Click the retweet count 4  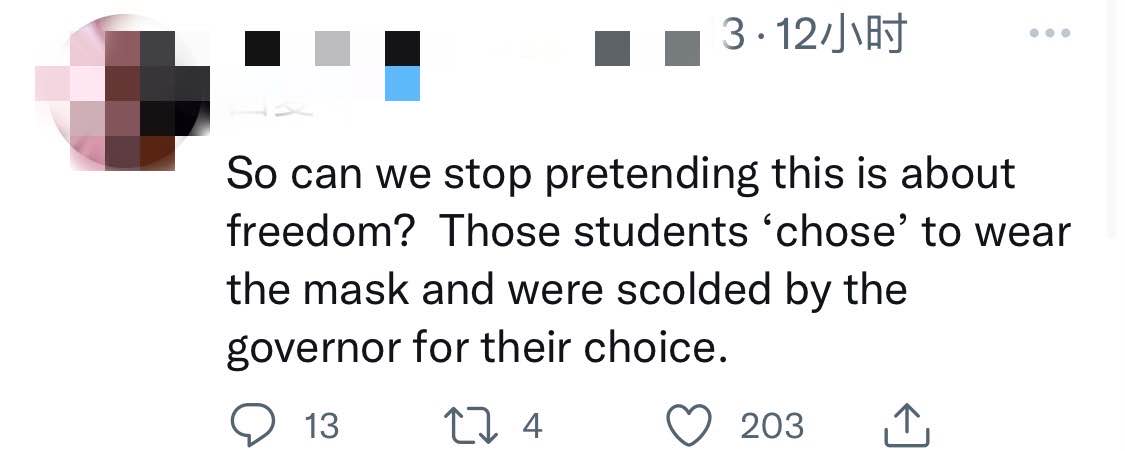point(532,427)
